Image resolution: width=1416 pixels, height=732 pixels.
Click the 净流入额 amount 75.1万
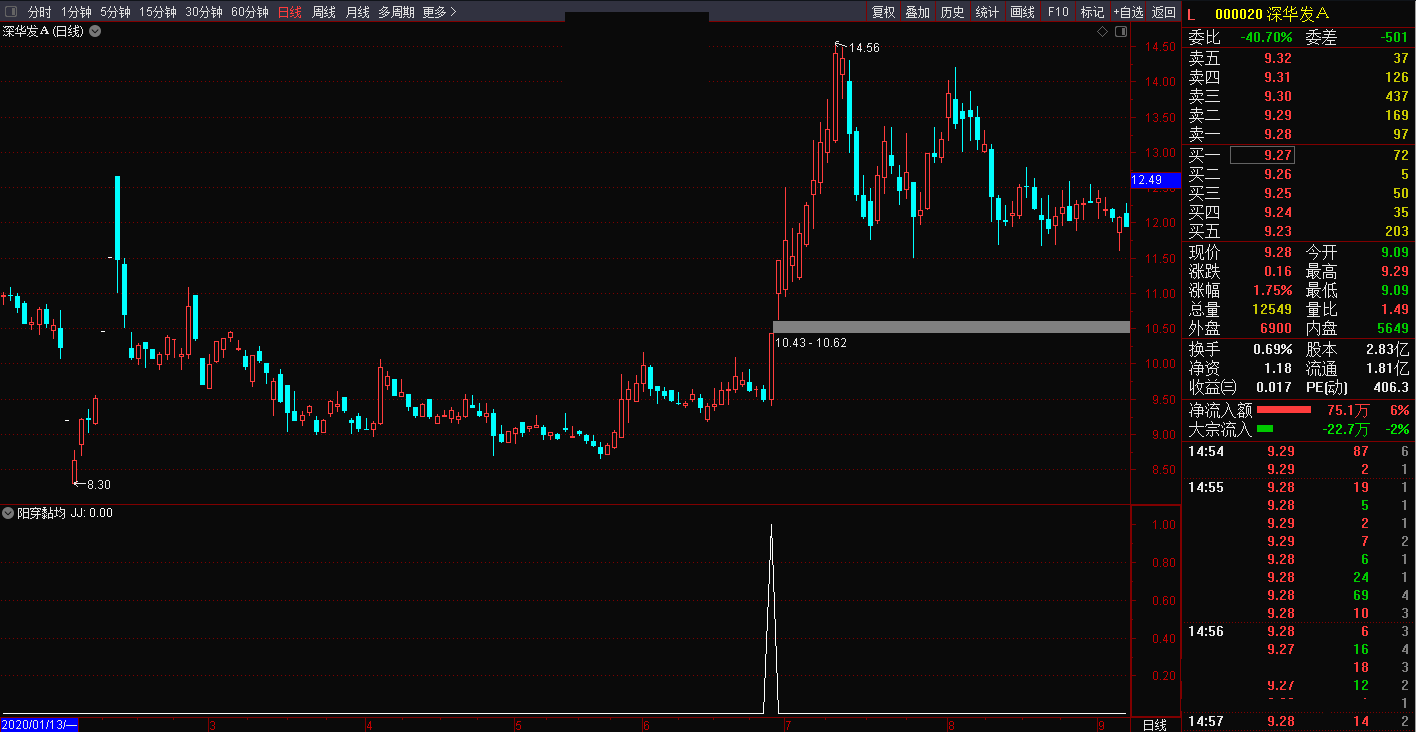point(1347,410)
